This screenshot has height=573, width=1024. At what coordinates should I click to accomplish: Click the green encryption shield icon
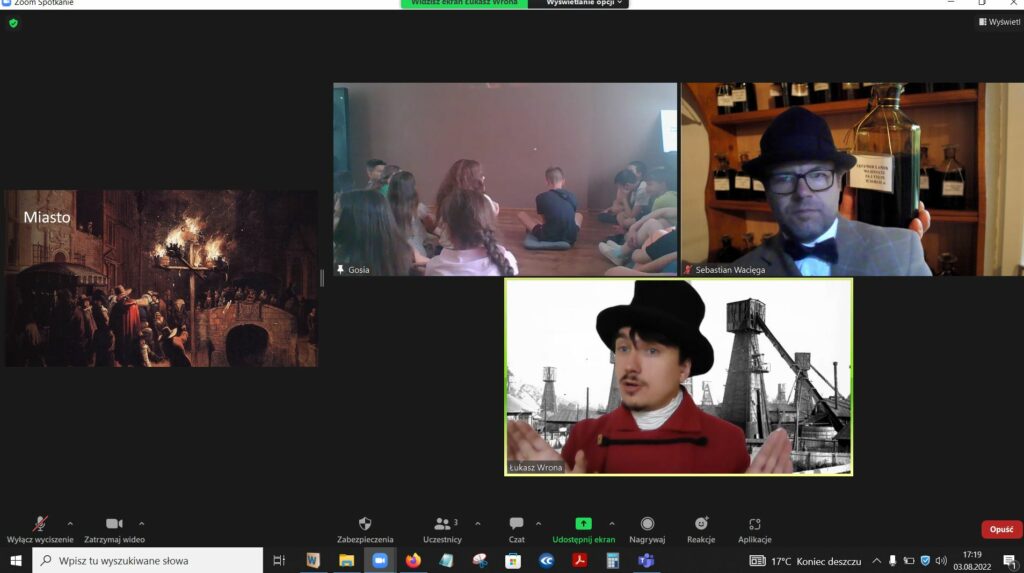click(x=13, y=23)
